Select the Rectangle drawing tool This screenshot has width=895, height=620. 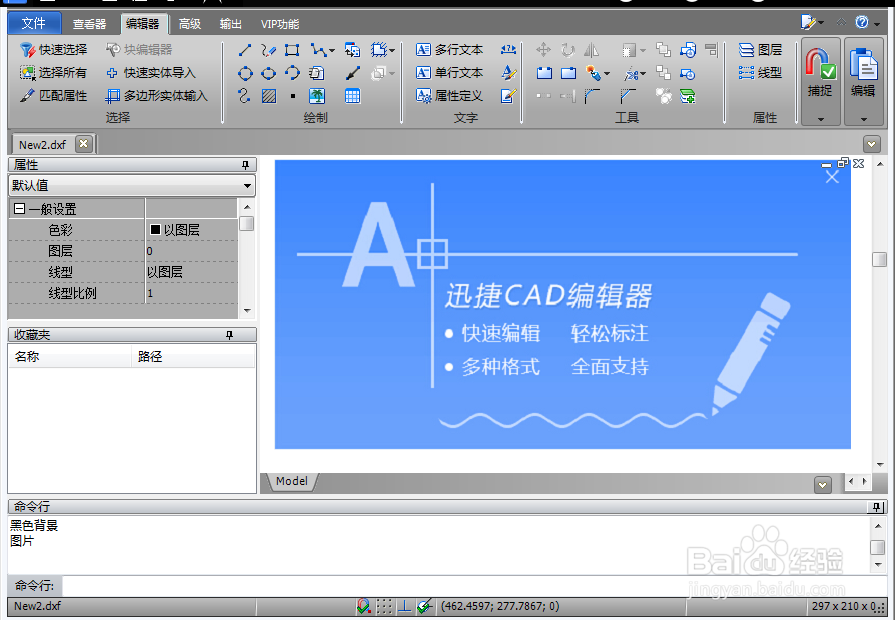pyautogui.click(x=292, y=50)
